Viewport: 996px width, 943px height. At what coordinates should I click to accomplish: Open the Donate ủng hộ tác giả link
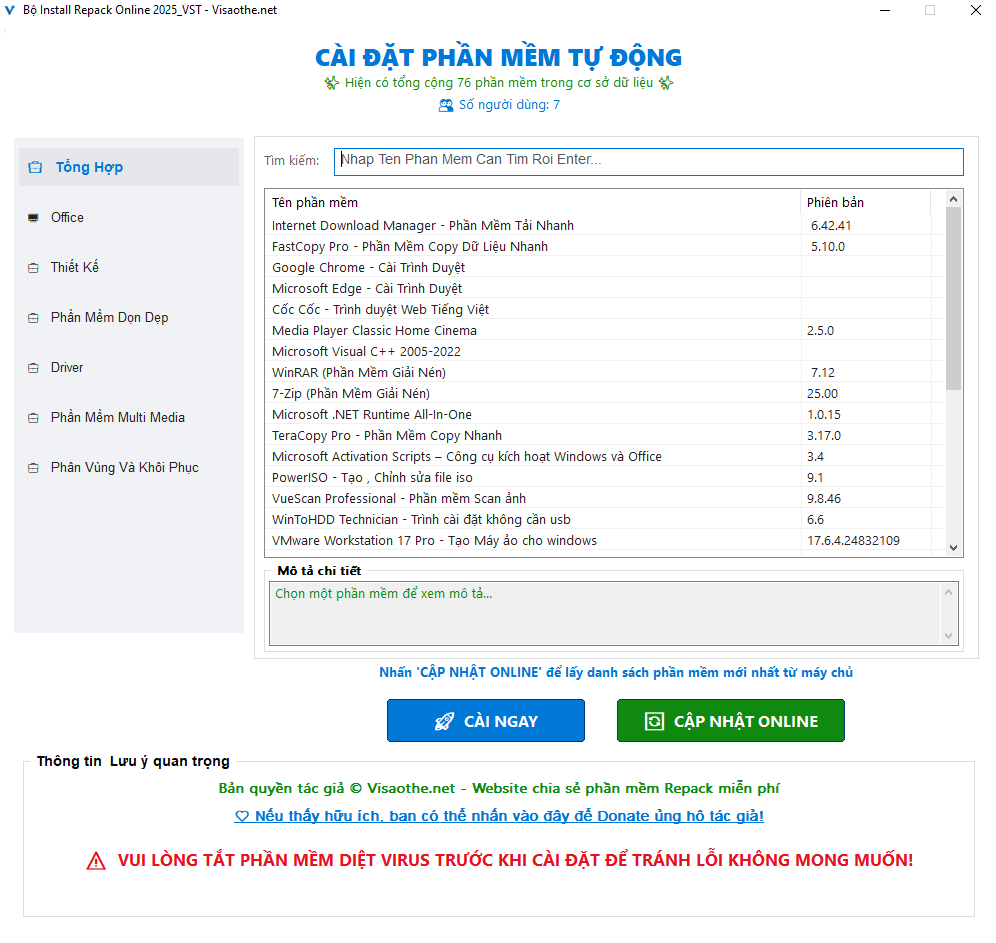click(499, 816)
